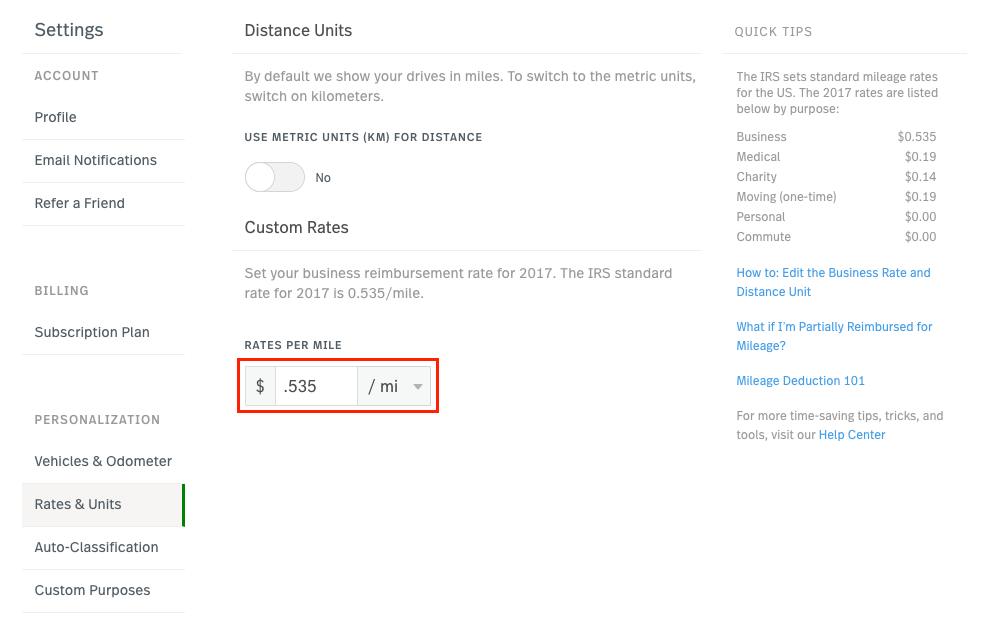Click the dollar sign prefix icon
Image resolution: width=997 pixels, height=622 pixels.
(260, 386)
